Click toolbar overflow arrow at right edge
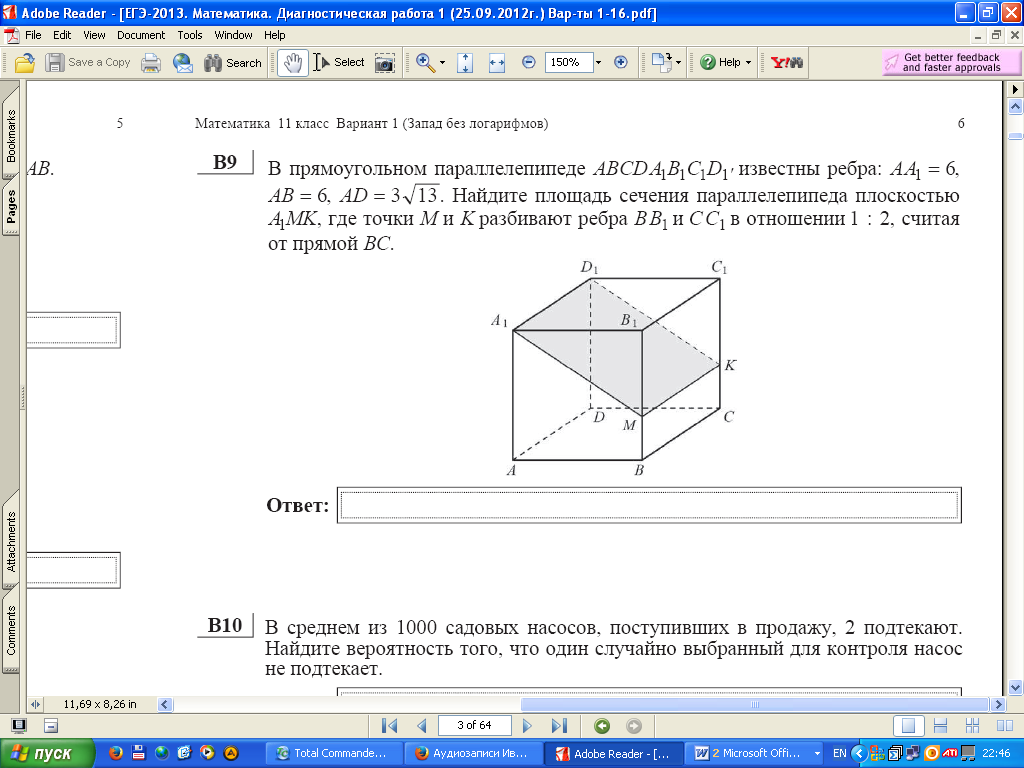Image resolution: width=1024 pixels, height=768 pixels. pos(1015,89)
